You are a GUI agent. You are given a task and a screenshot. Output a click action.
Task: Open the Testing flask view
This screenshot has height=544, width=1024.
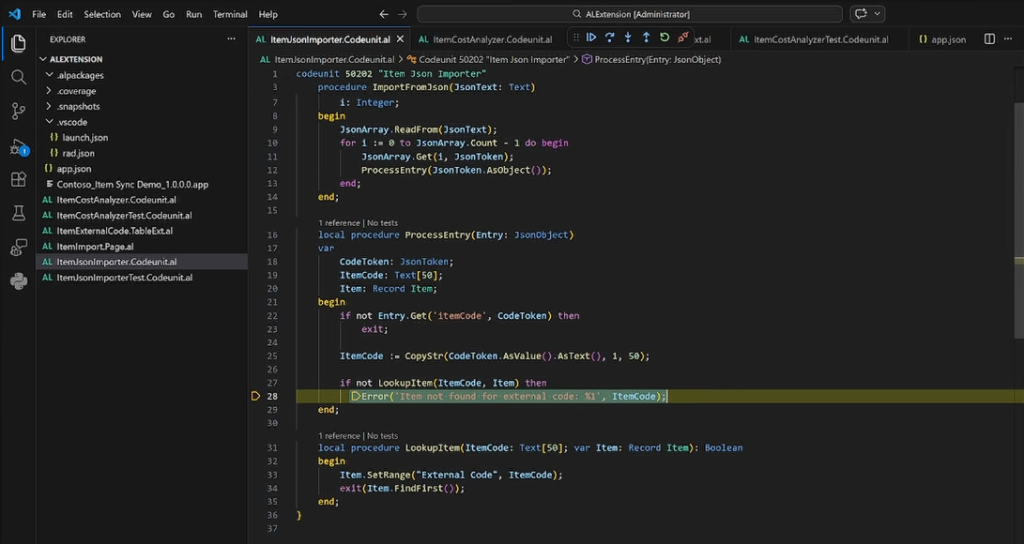tap(18, 212)
